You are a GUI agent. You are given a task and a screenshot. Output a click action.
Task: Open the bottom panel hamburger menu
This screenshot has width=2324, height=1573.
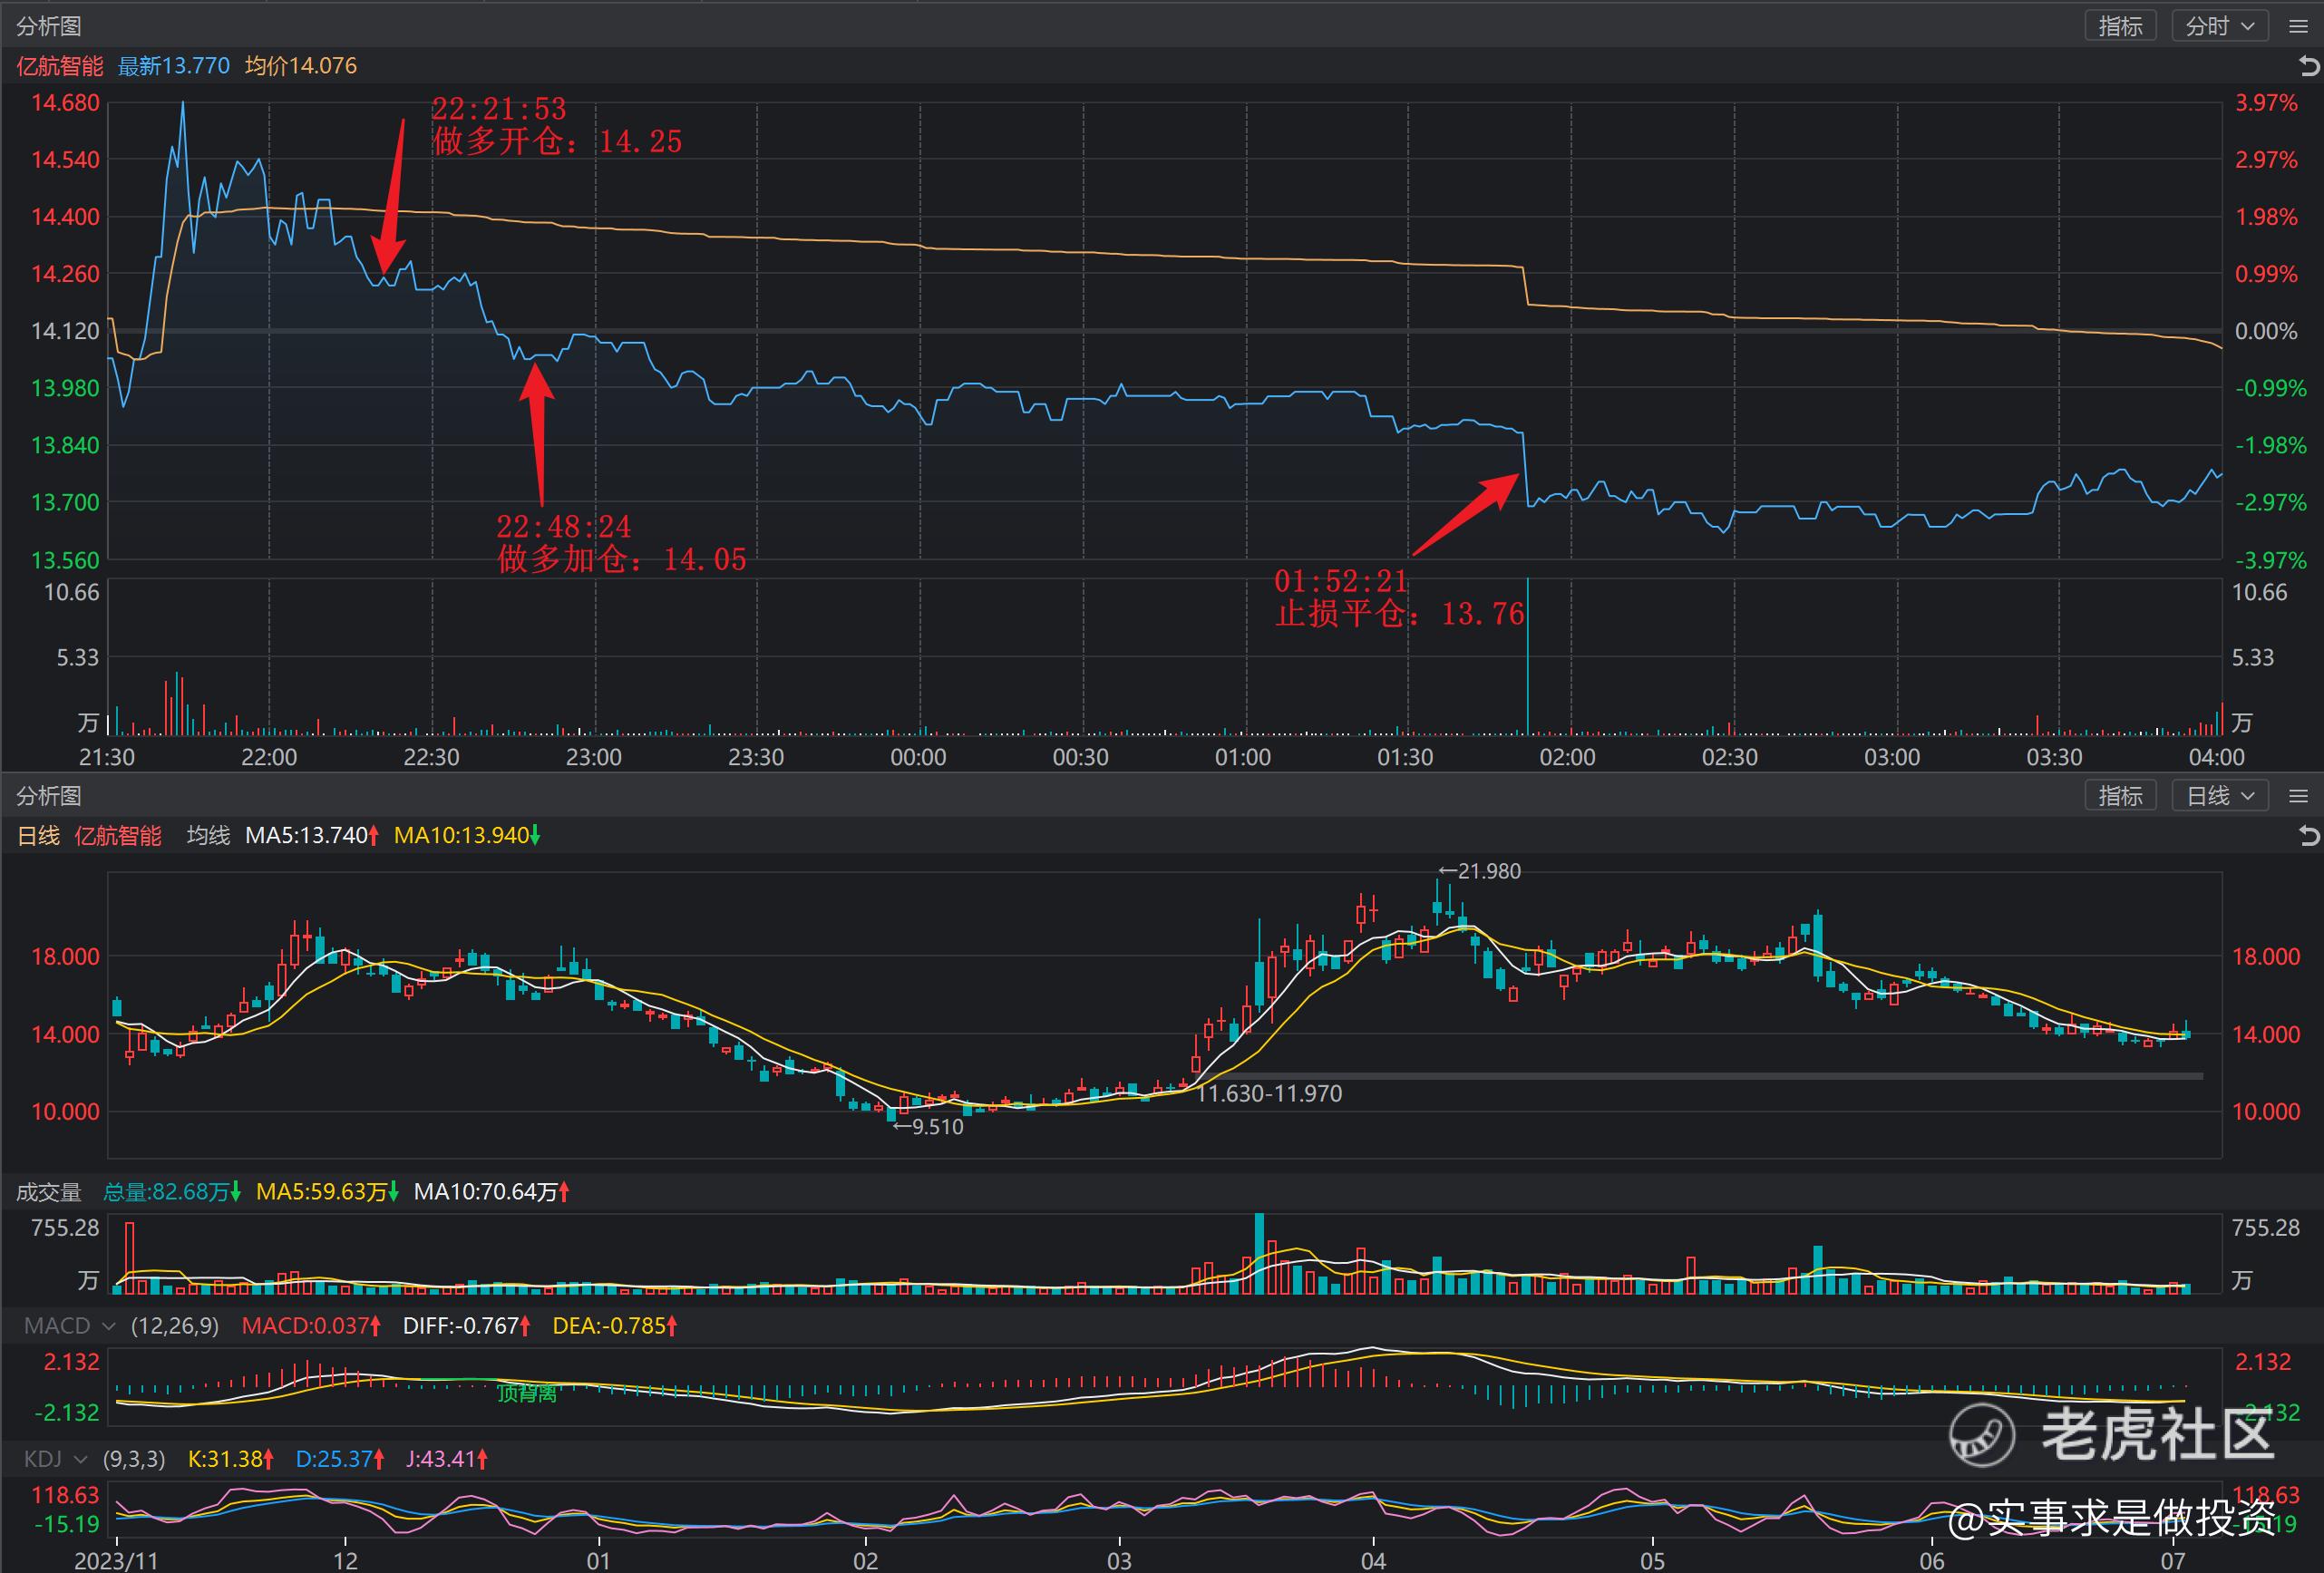click(x=2298, y=796)
